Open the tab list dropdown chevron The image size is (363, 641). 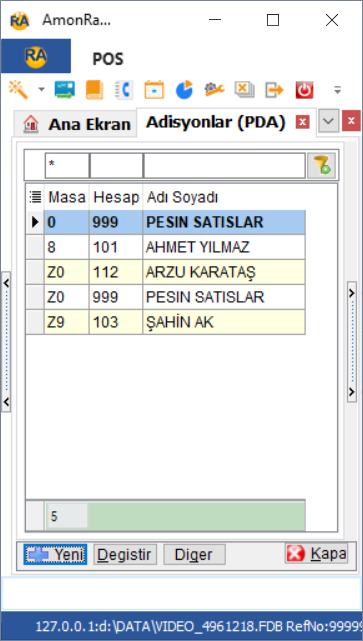pos(329,121)
